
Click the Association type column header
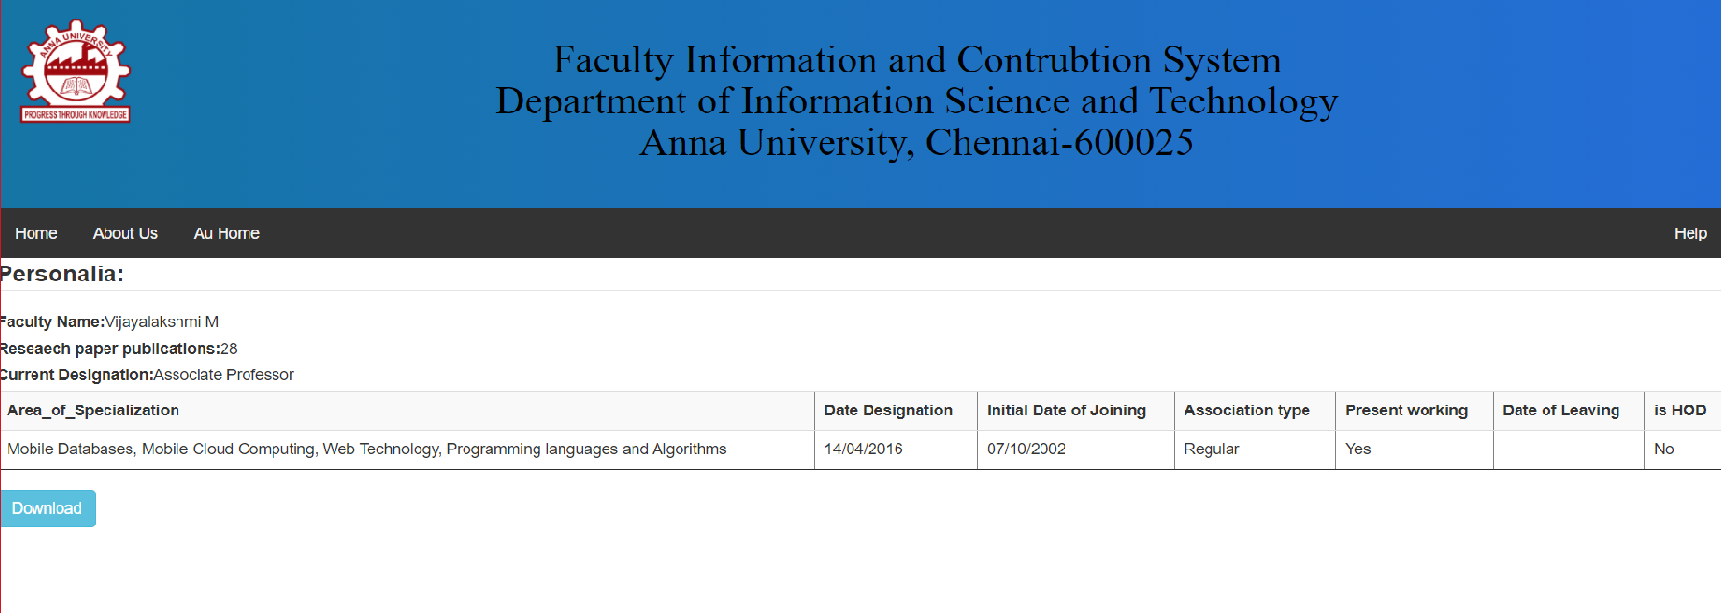point(1247,410)
